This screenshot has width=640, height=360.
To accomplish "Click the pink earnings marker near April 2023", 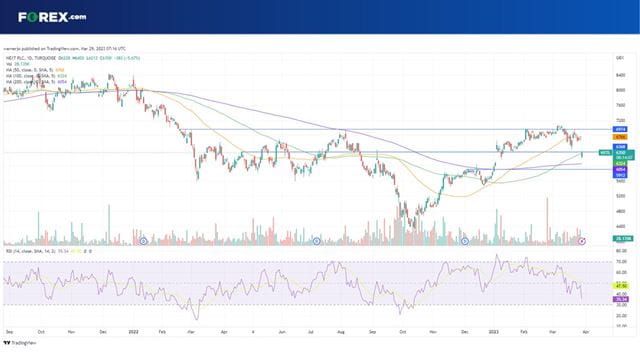I will [582, 241].
